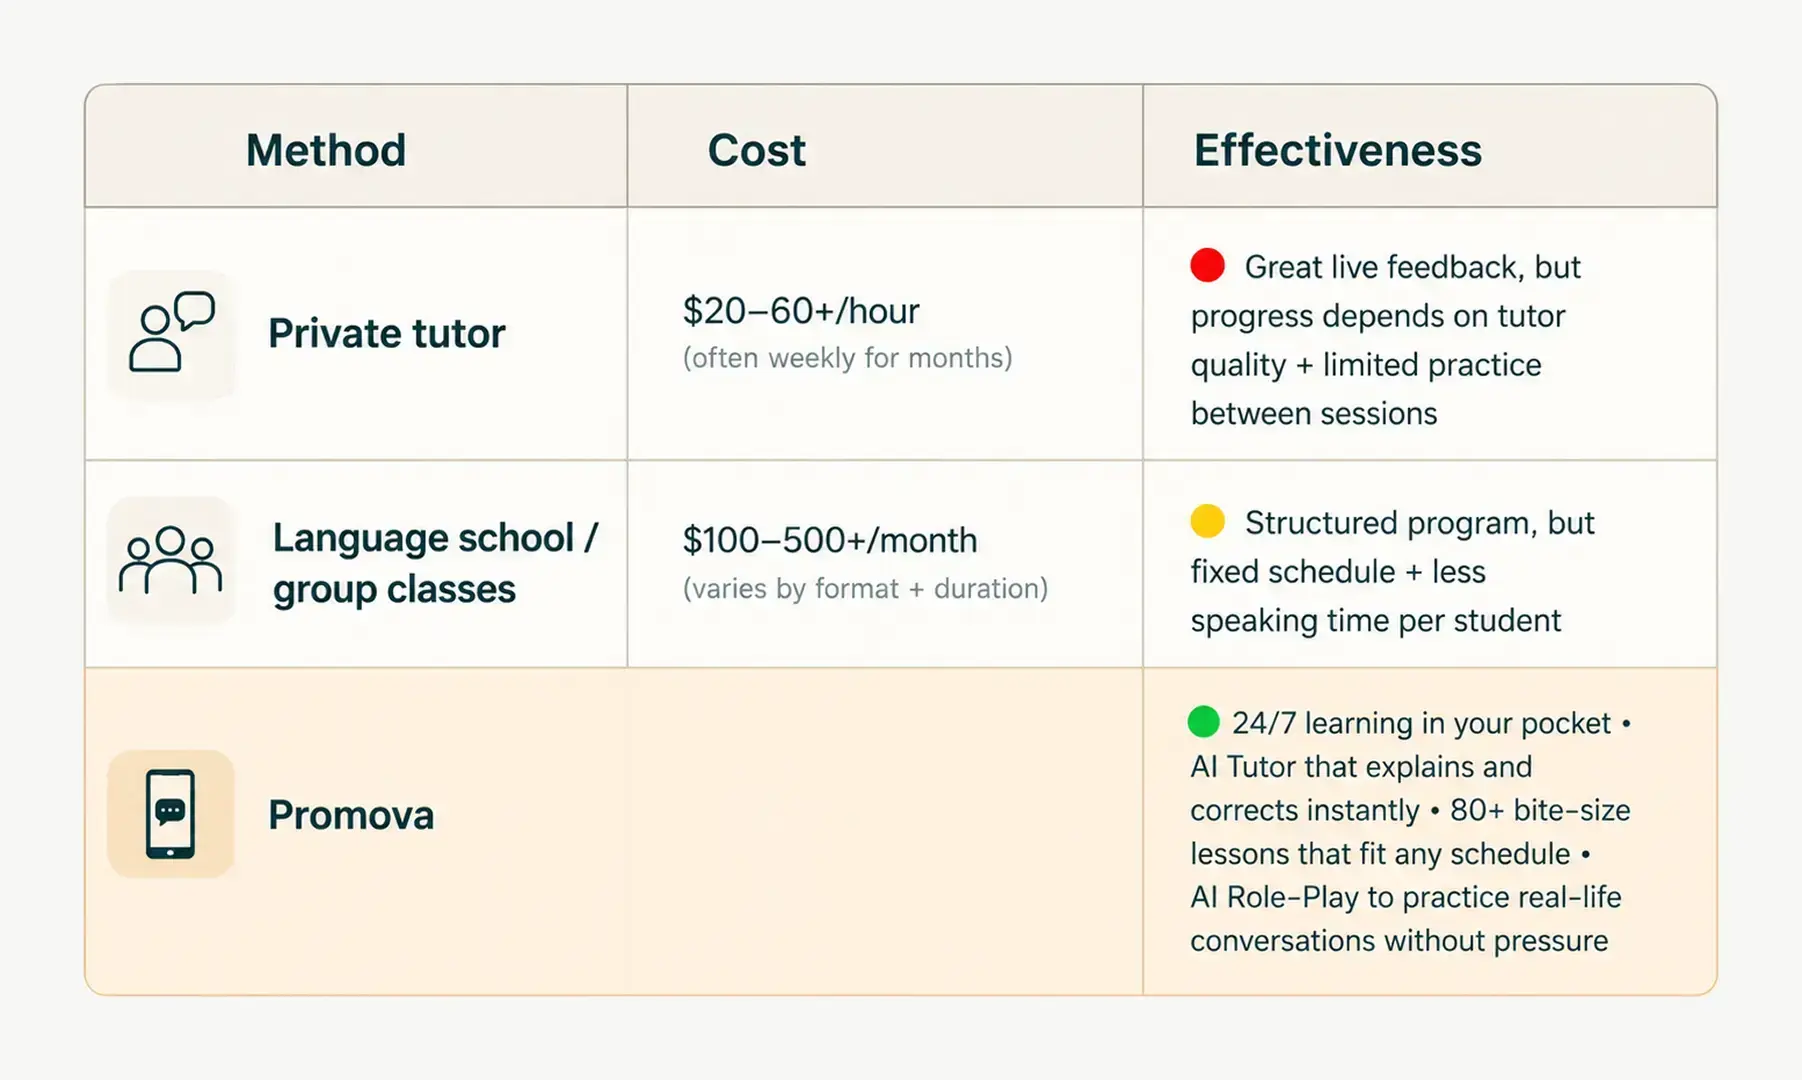Click the Private tutor label
The width and height of the screenshot is (1802, 1080).
pos(387,333)
